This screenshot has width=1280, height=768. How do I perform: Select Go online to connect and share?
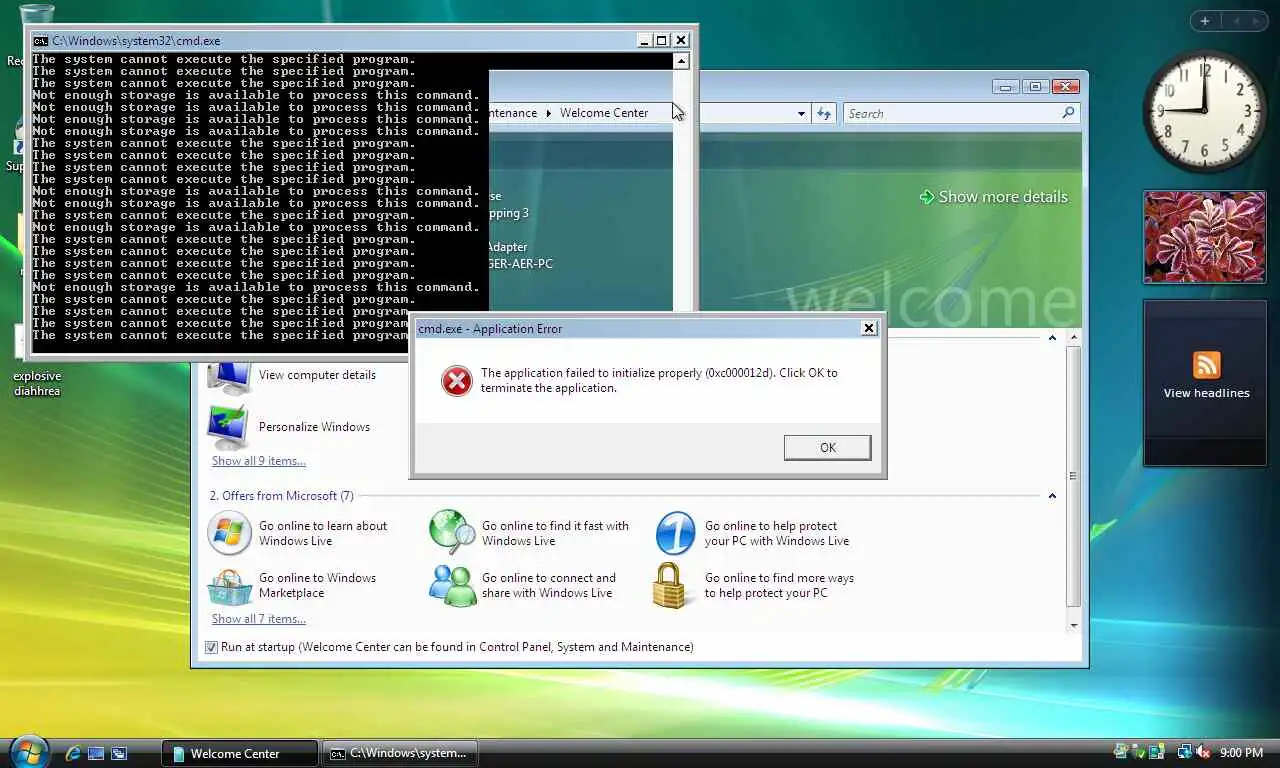pyautogui.click(x=548, y=585)
